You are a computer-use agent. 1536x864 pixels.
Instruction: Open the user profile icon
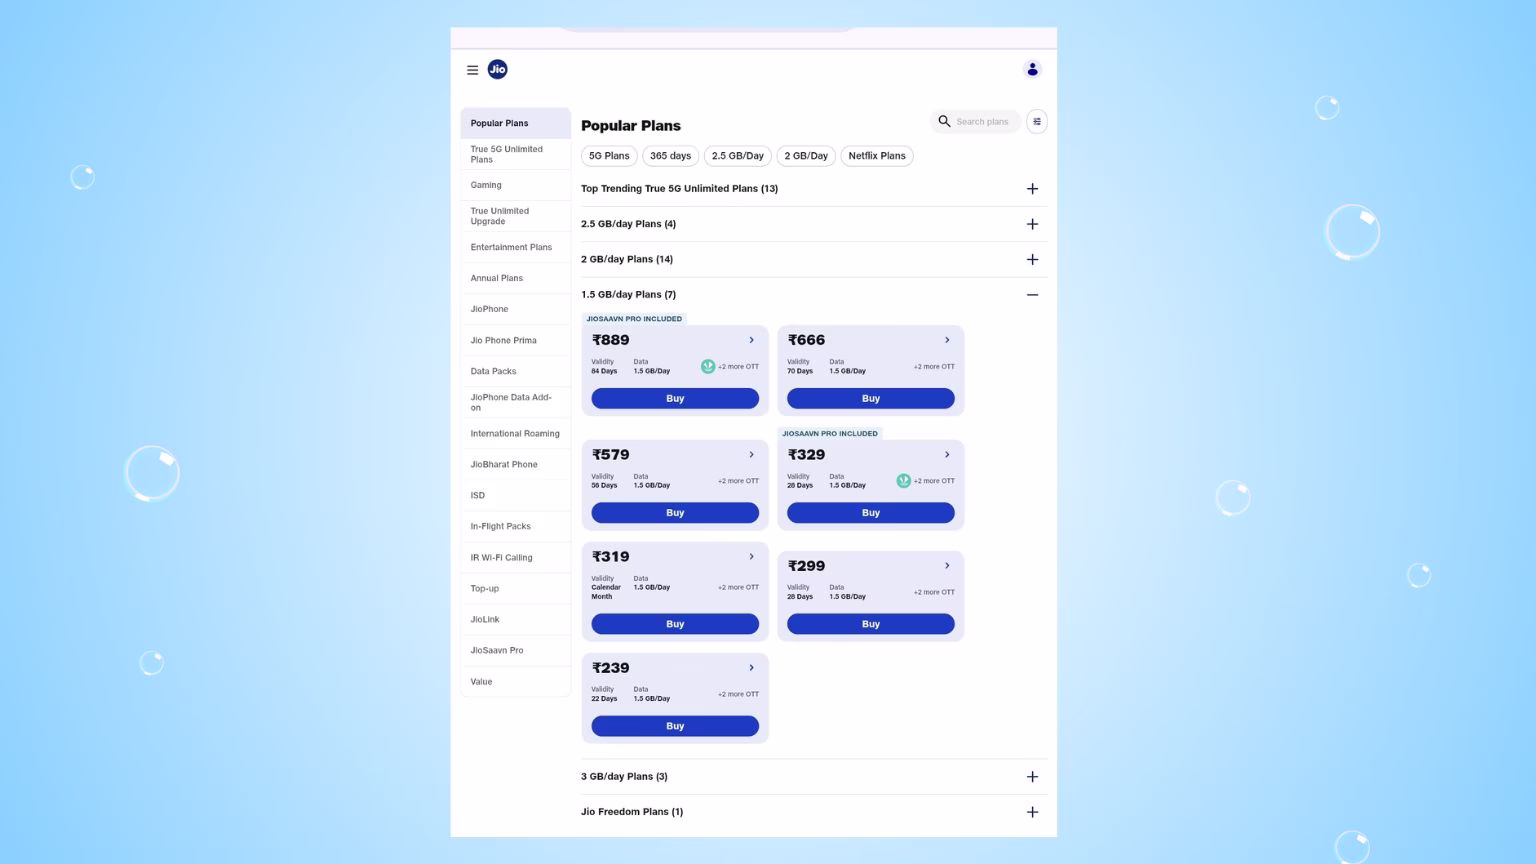1032,69
